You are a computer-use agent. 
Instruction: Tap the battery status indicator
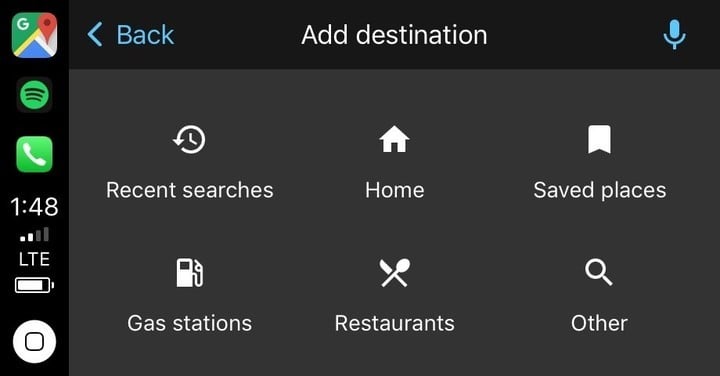[x=34, y=286]
